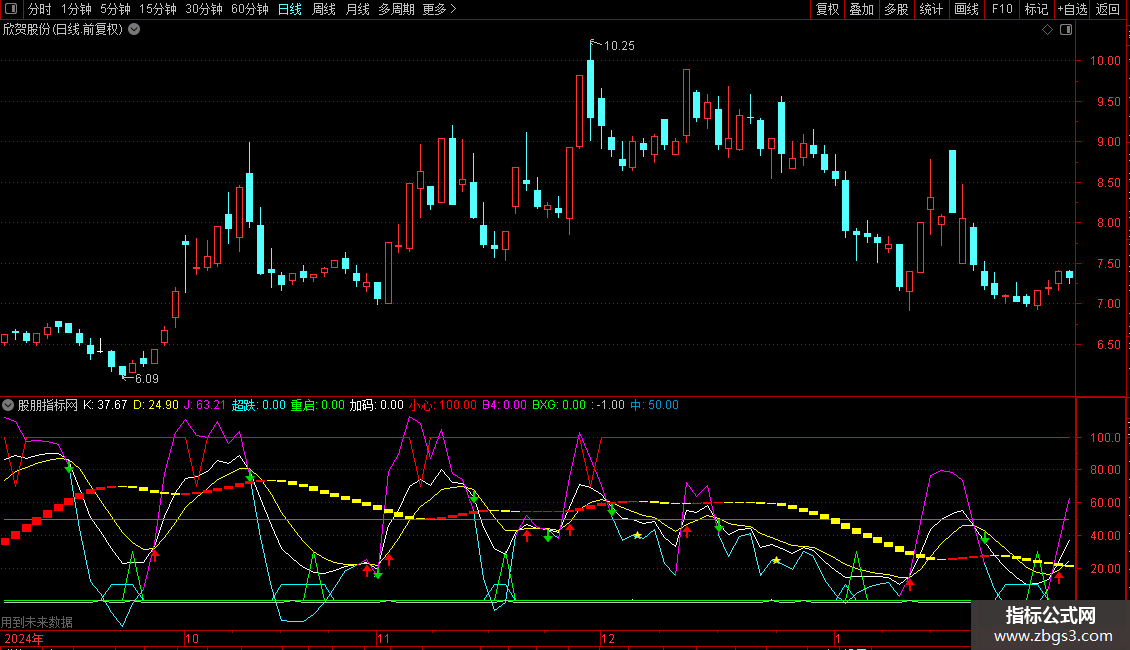
Task: Click the month 12 marker on time axis
Action: (x=608, y=638)
